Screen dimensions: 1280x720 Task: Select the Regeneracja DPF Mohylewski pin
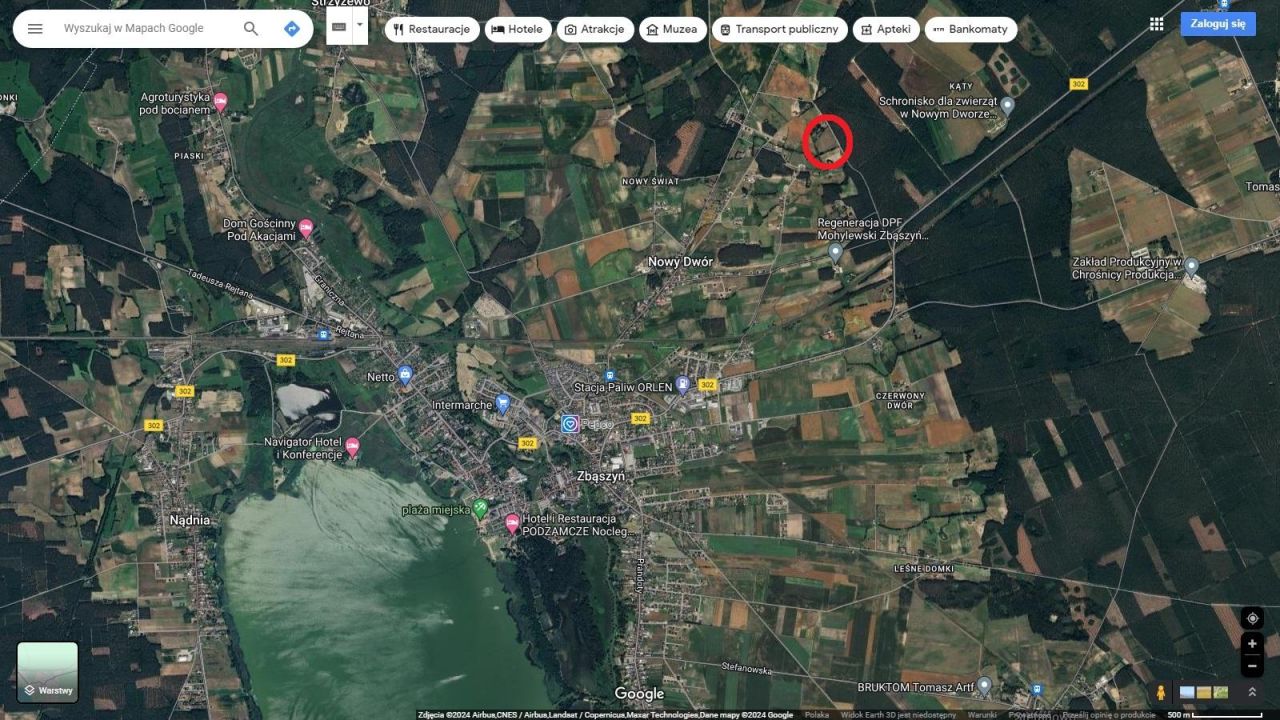tap(836, 253)
